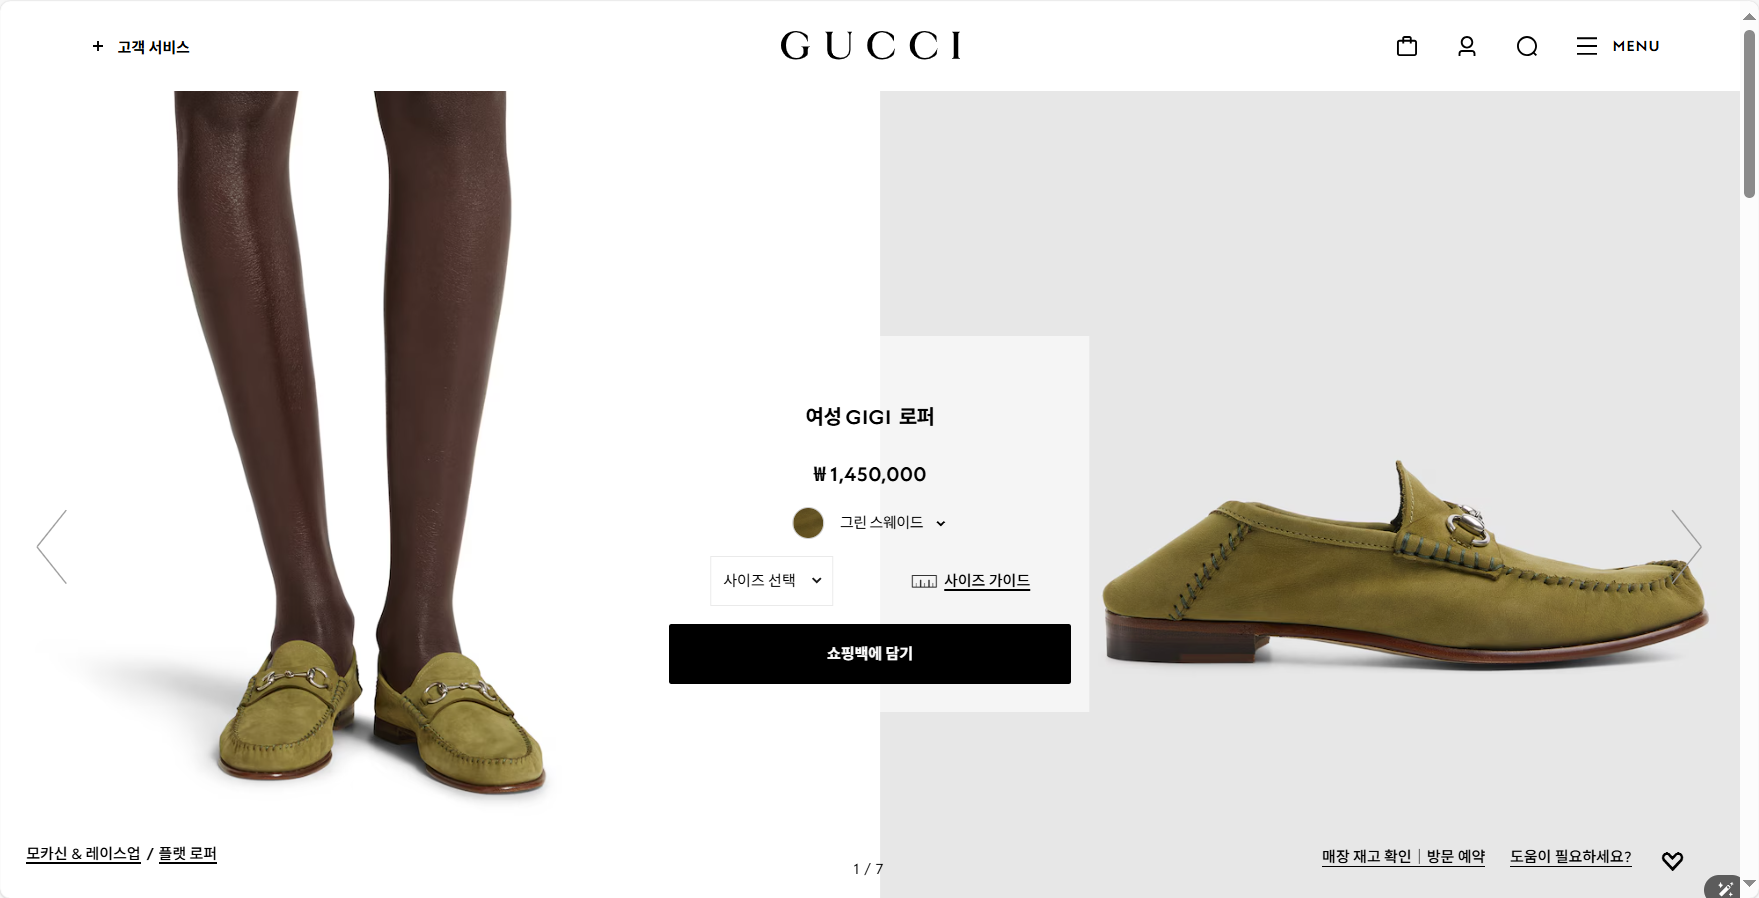Click 도움이 필요하세요? link
Image resolution: width=1759 pixels, height=898 pixels.
click(x=1570, y=856)
